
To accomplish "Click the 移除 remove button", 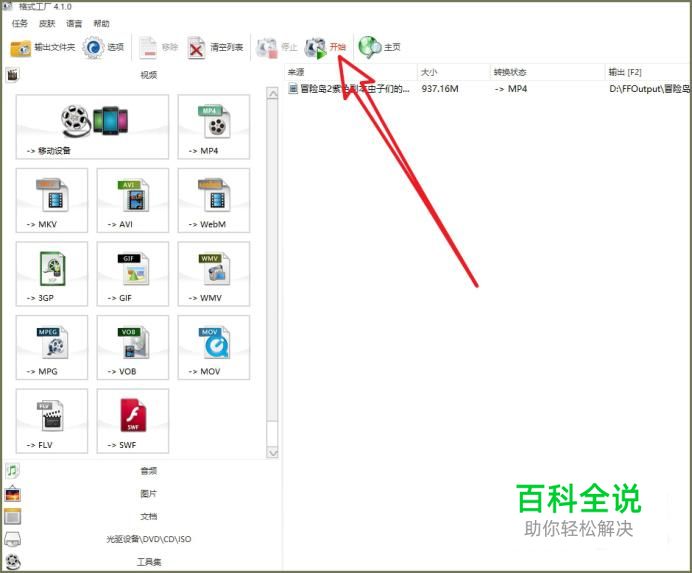I will pos(158,47).
